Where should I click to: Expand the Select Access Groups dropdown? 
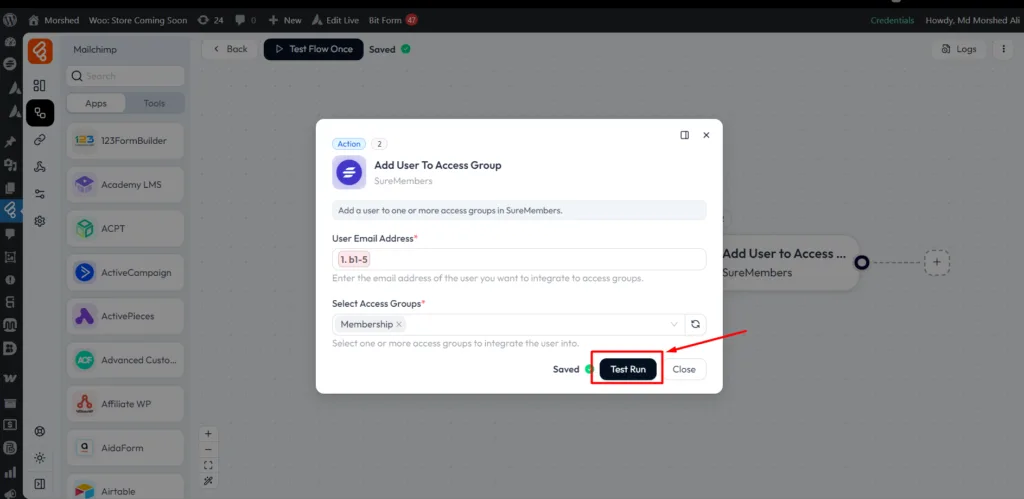(x=674, y=324)
